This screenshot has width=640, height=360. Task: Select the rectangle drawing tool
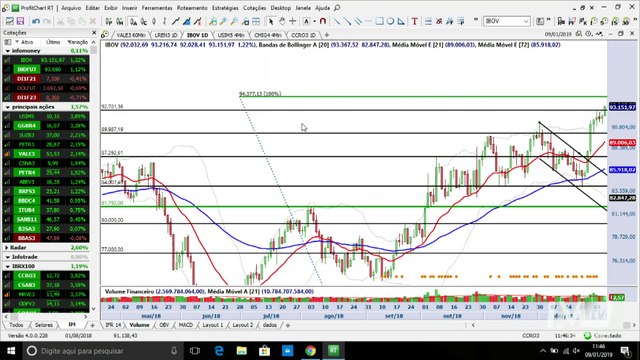380,21
